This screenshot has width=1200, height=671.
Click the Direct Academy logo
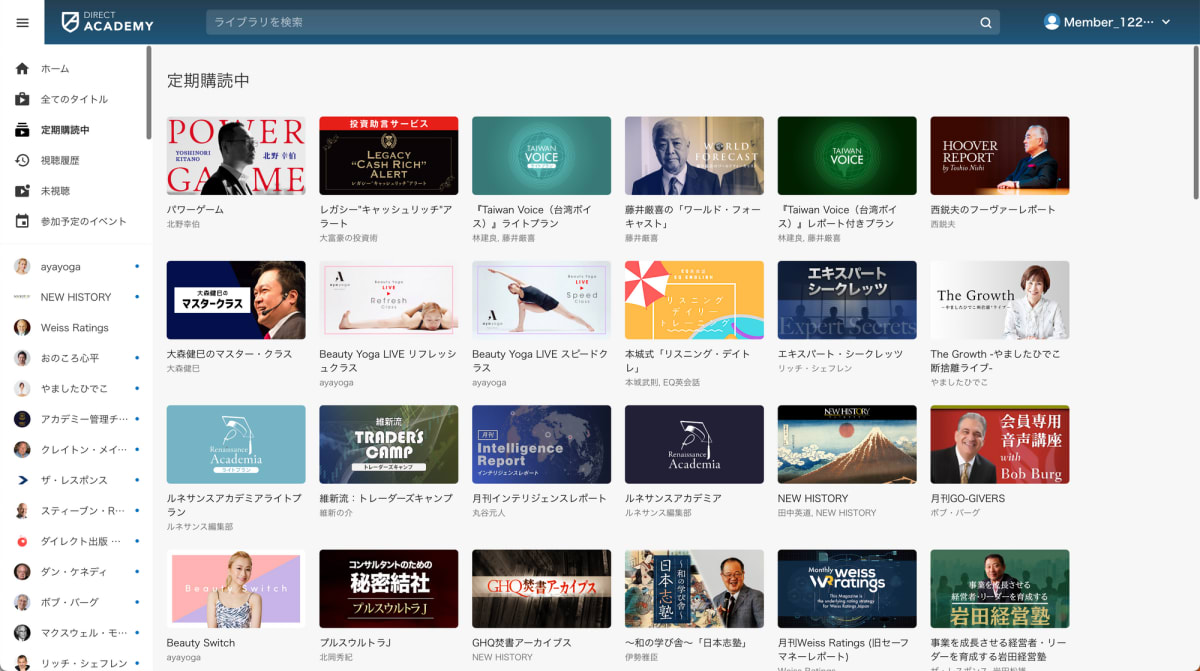point(107,22)
